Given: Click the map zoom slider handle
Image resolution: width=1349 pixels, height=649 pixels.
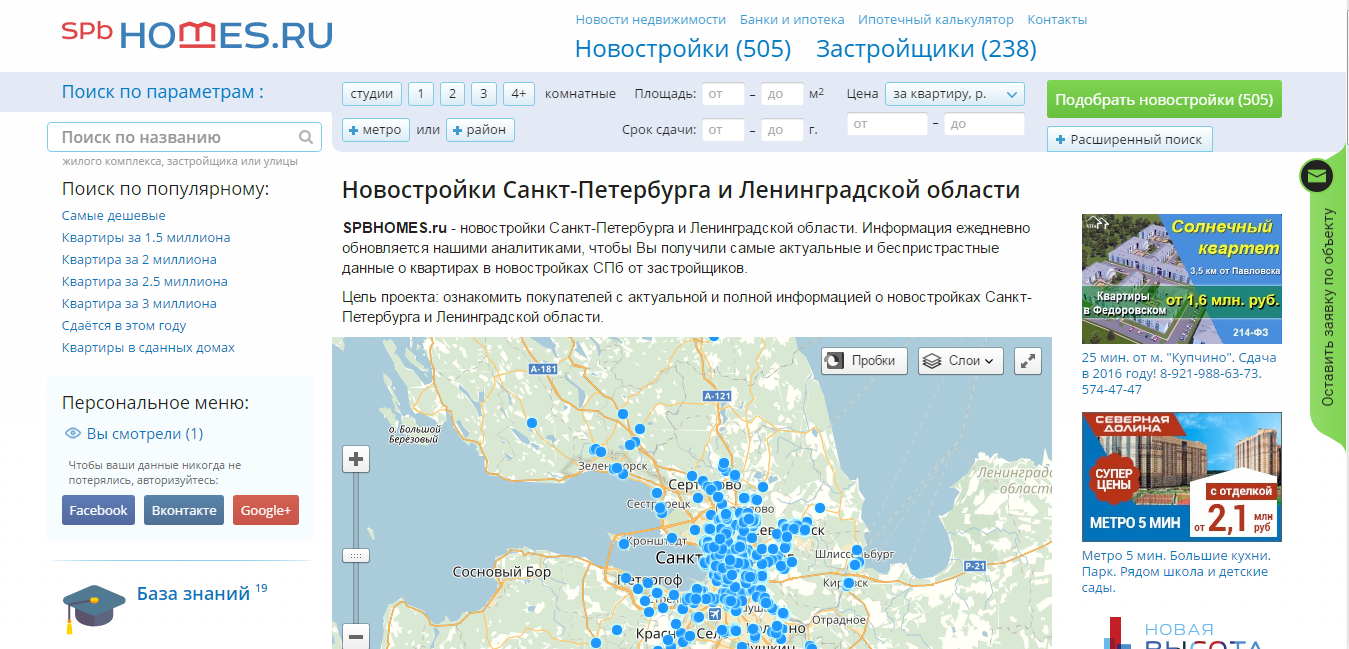Looking at the screenshot, I should [356, 555].
